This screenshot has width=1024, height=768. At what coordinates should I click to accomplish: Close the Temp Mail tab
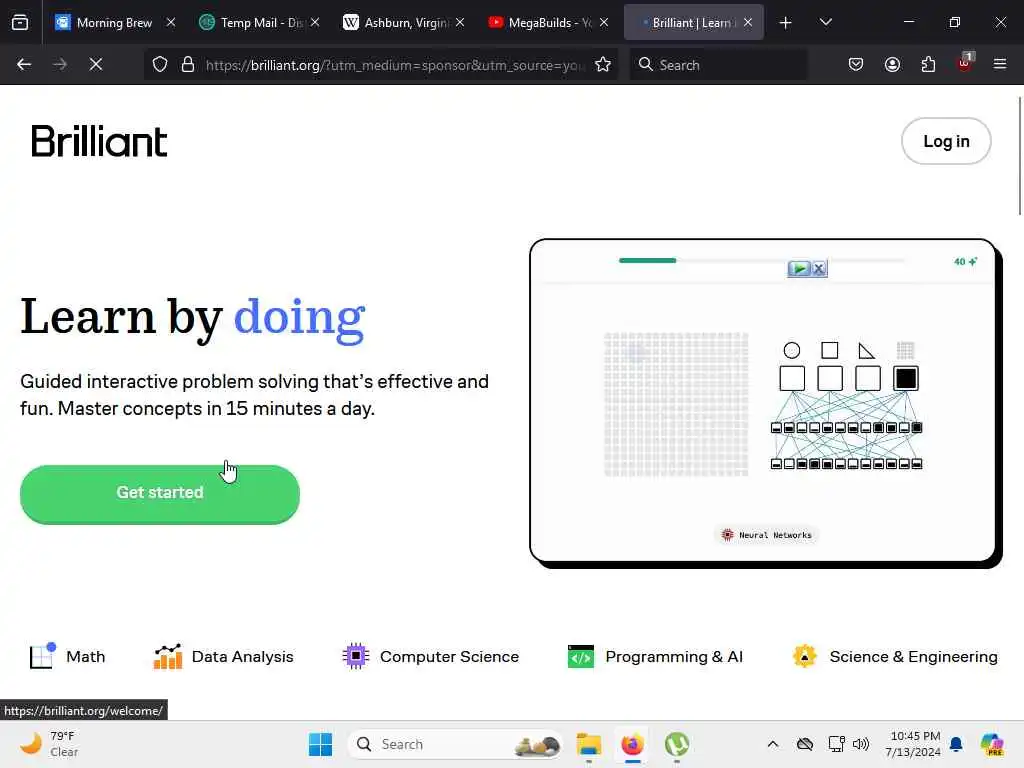[x=315, y=22]
